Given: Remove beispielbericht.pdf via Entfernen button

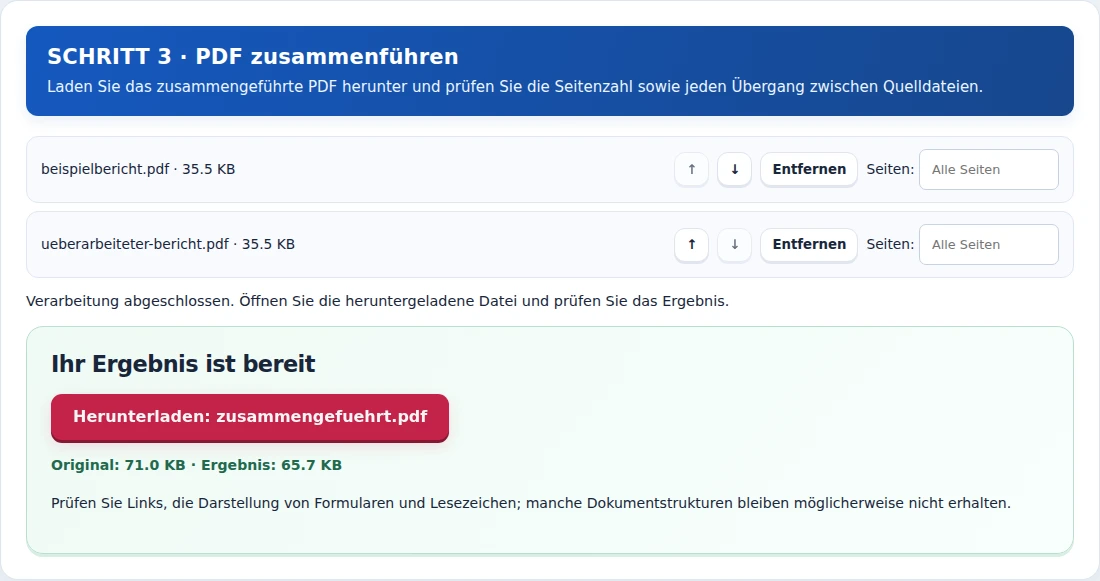Looking at the screenshot, I should [809, 169].
